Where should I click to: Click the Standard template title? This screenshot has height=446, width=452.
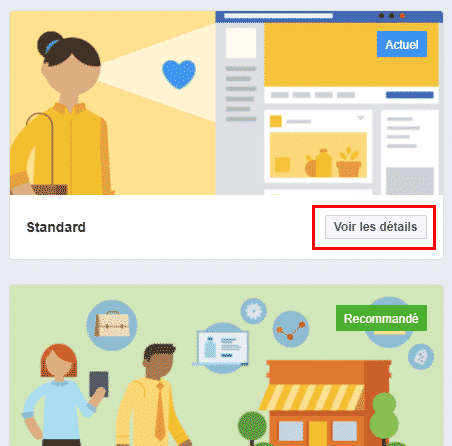pyautogui.click(x=56, y=227)
